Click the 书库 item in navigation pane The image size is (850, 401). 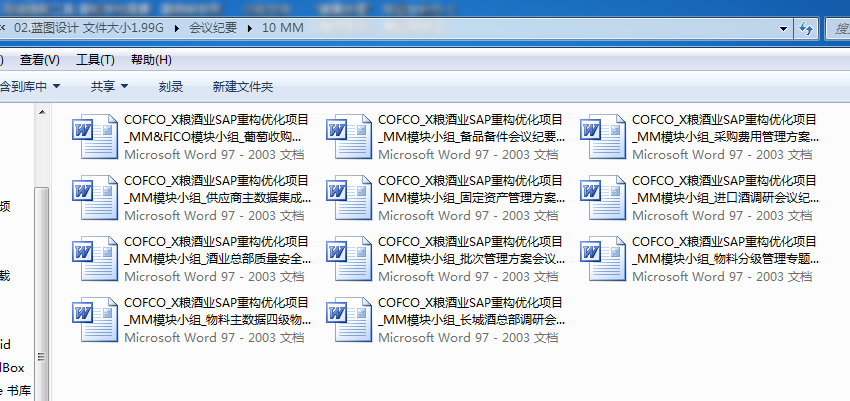point(15,391)
